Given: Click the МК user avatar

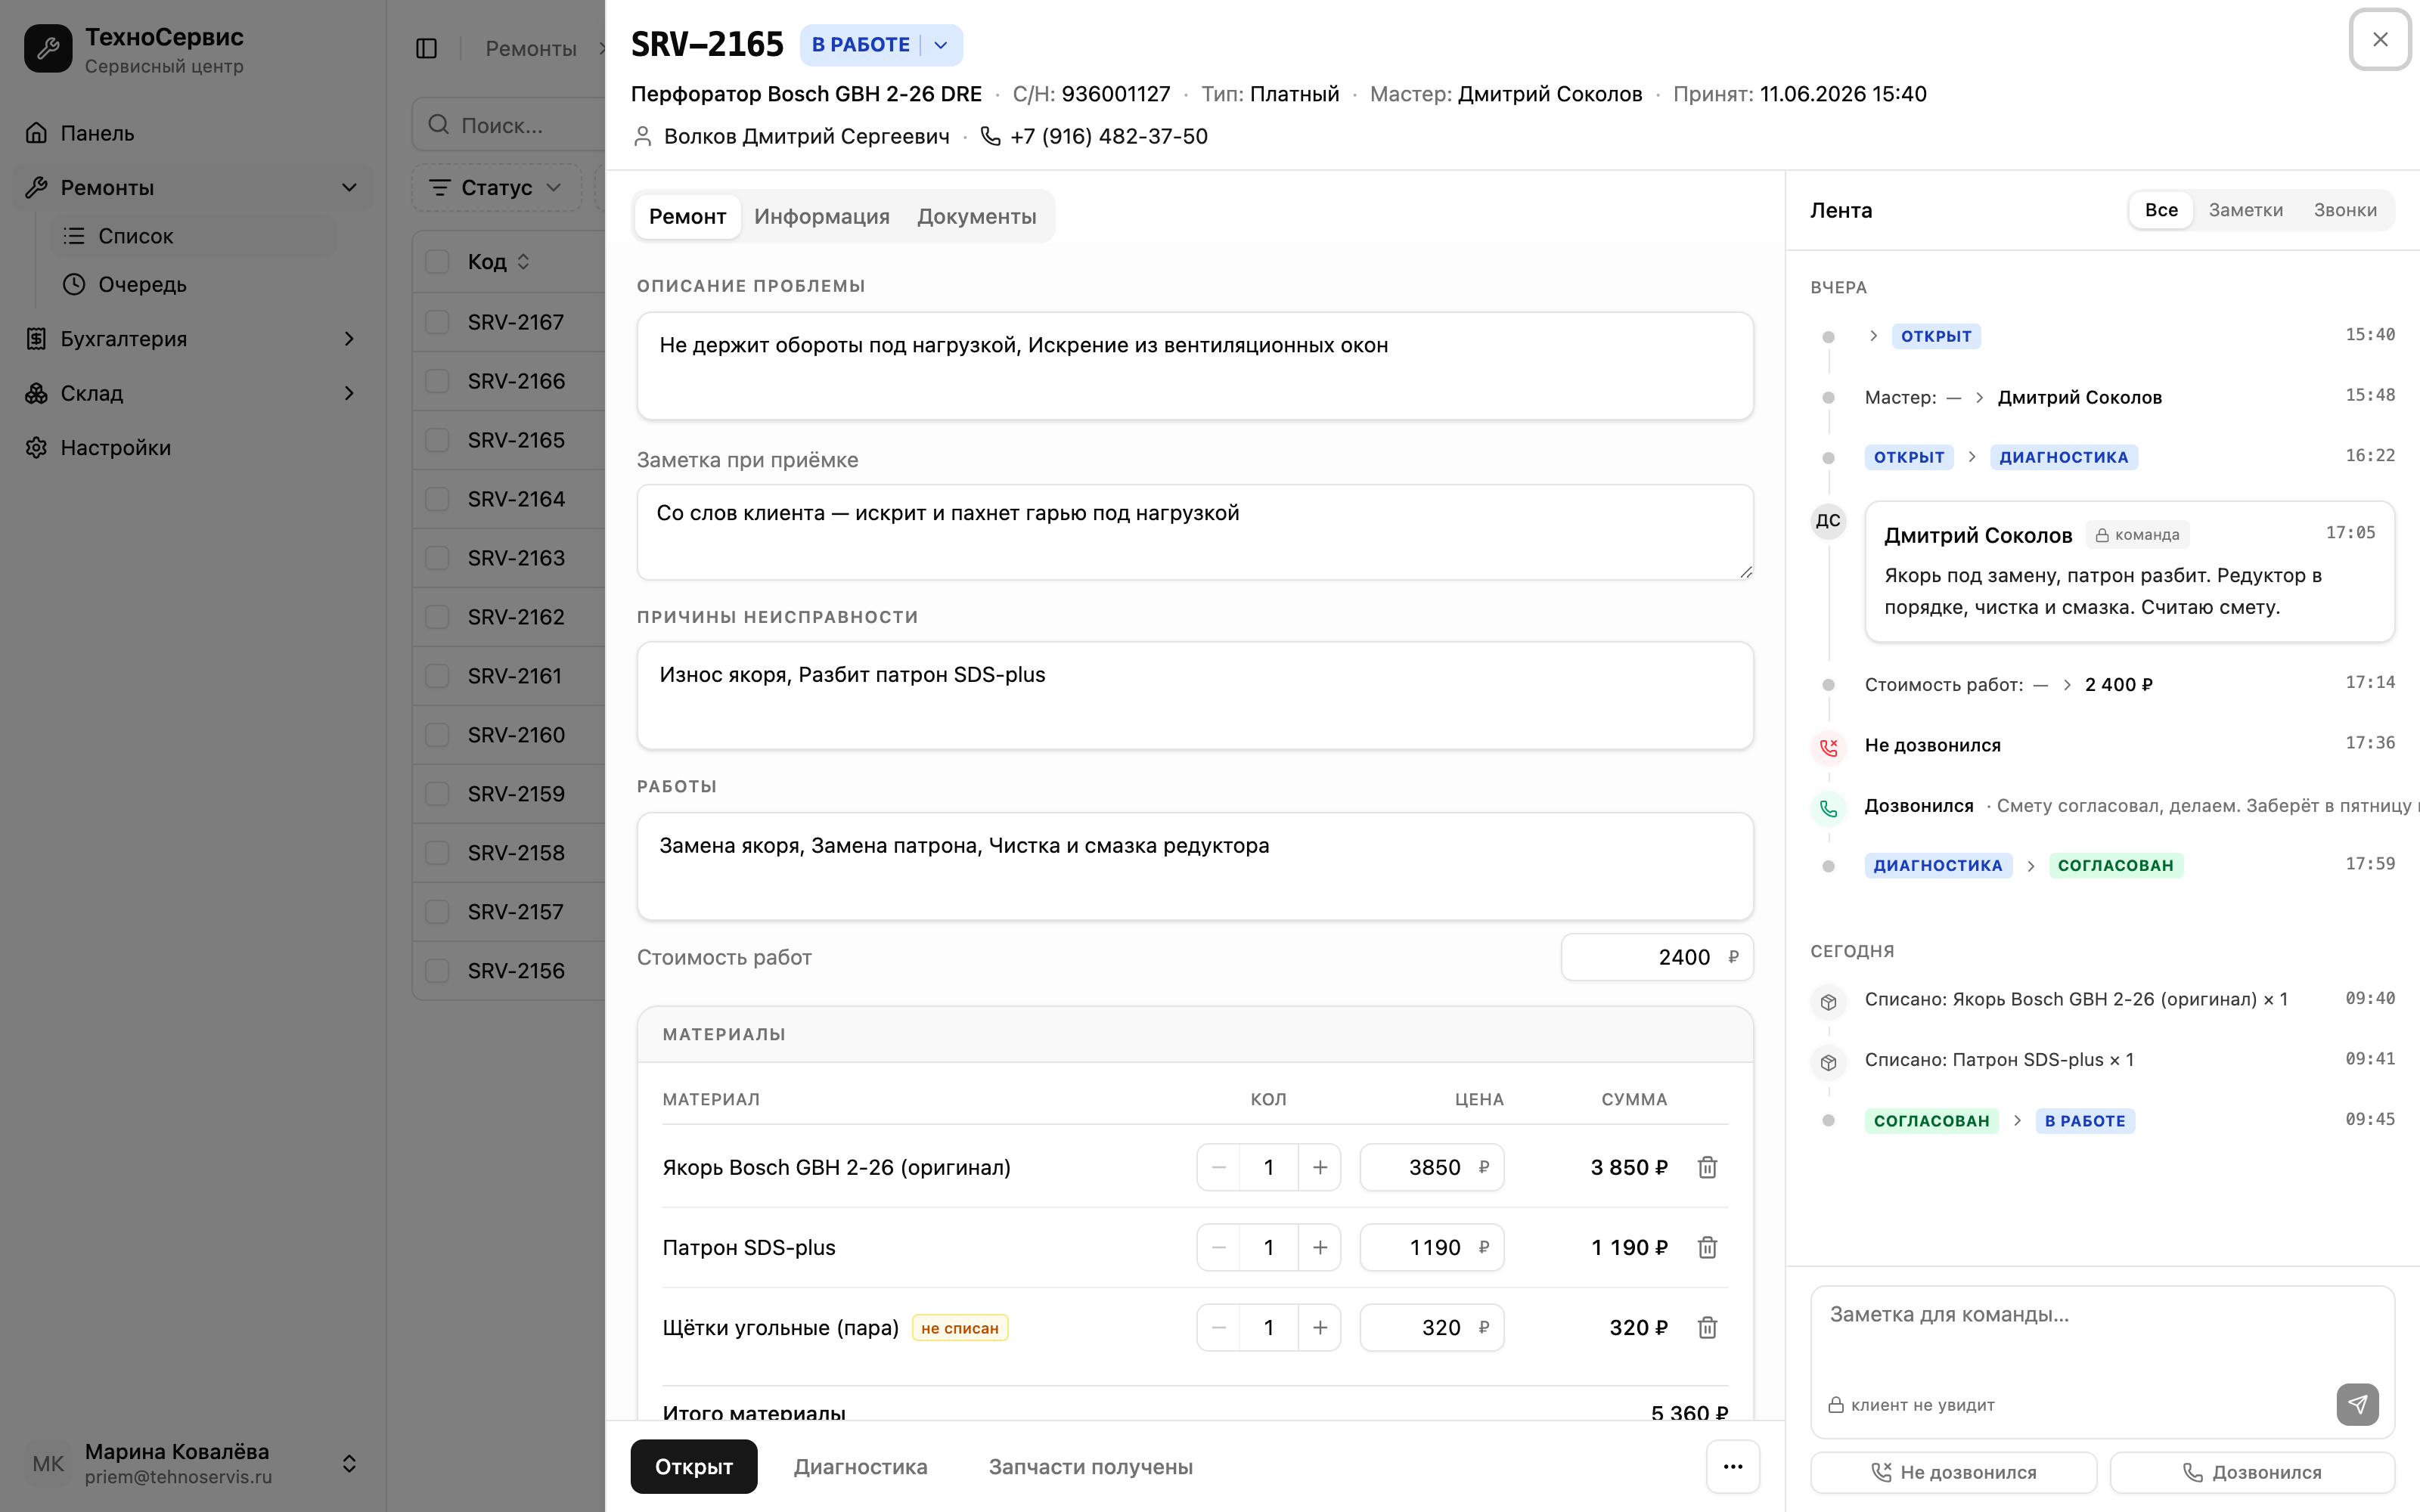Looking at the screenshot, I should [48, 1463].
